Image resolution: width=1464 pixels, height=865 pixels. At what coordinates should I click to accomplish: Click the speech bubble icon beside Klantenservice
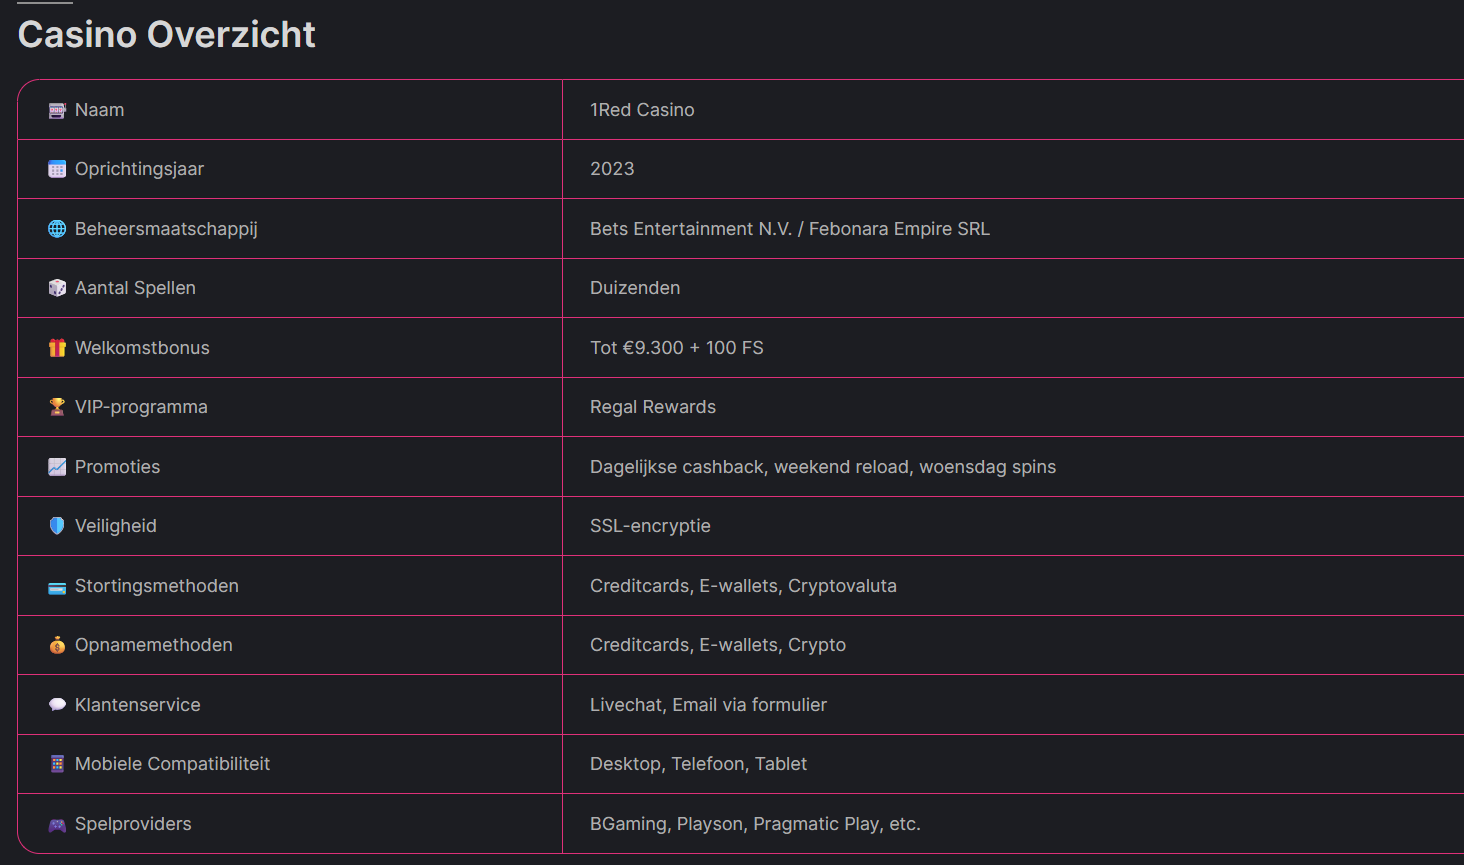tap(57, 705)
